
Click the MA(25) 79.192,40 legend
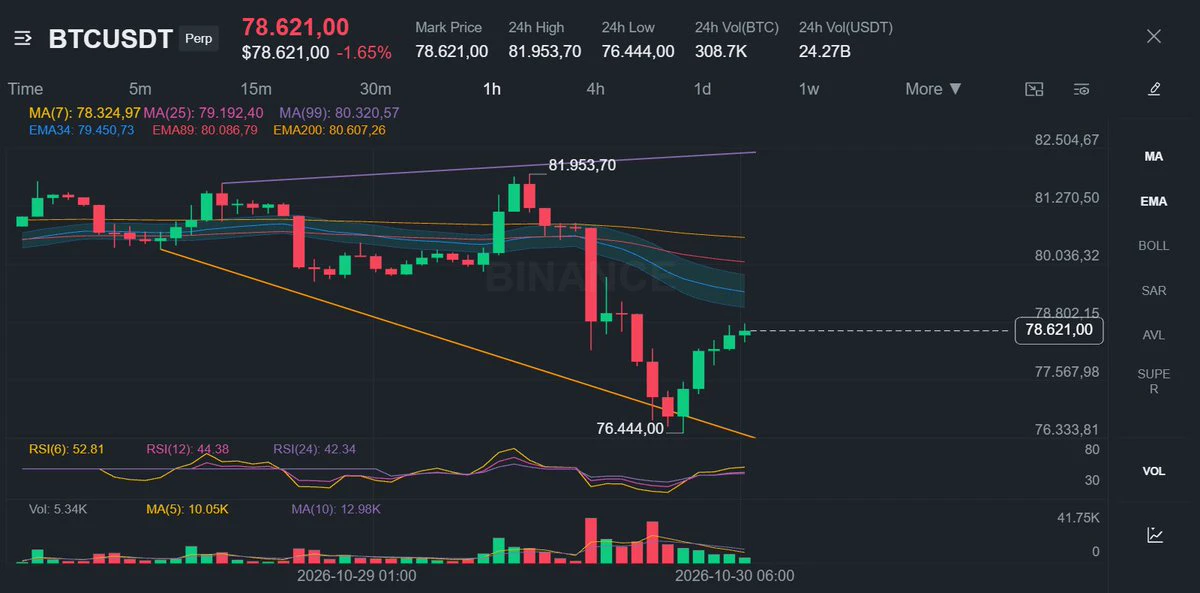point(203,113)
